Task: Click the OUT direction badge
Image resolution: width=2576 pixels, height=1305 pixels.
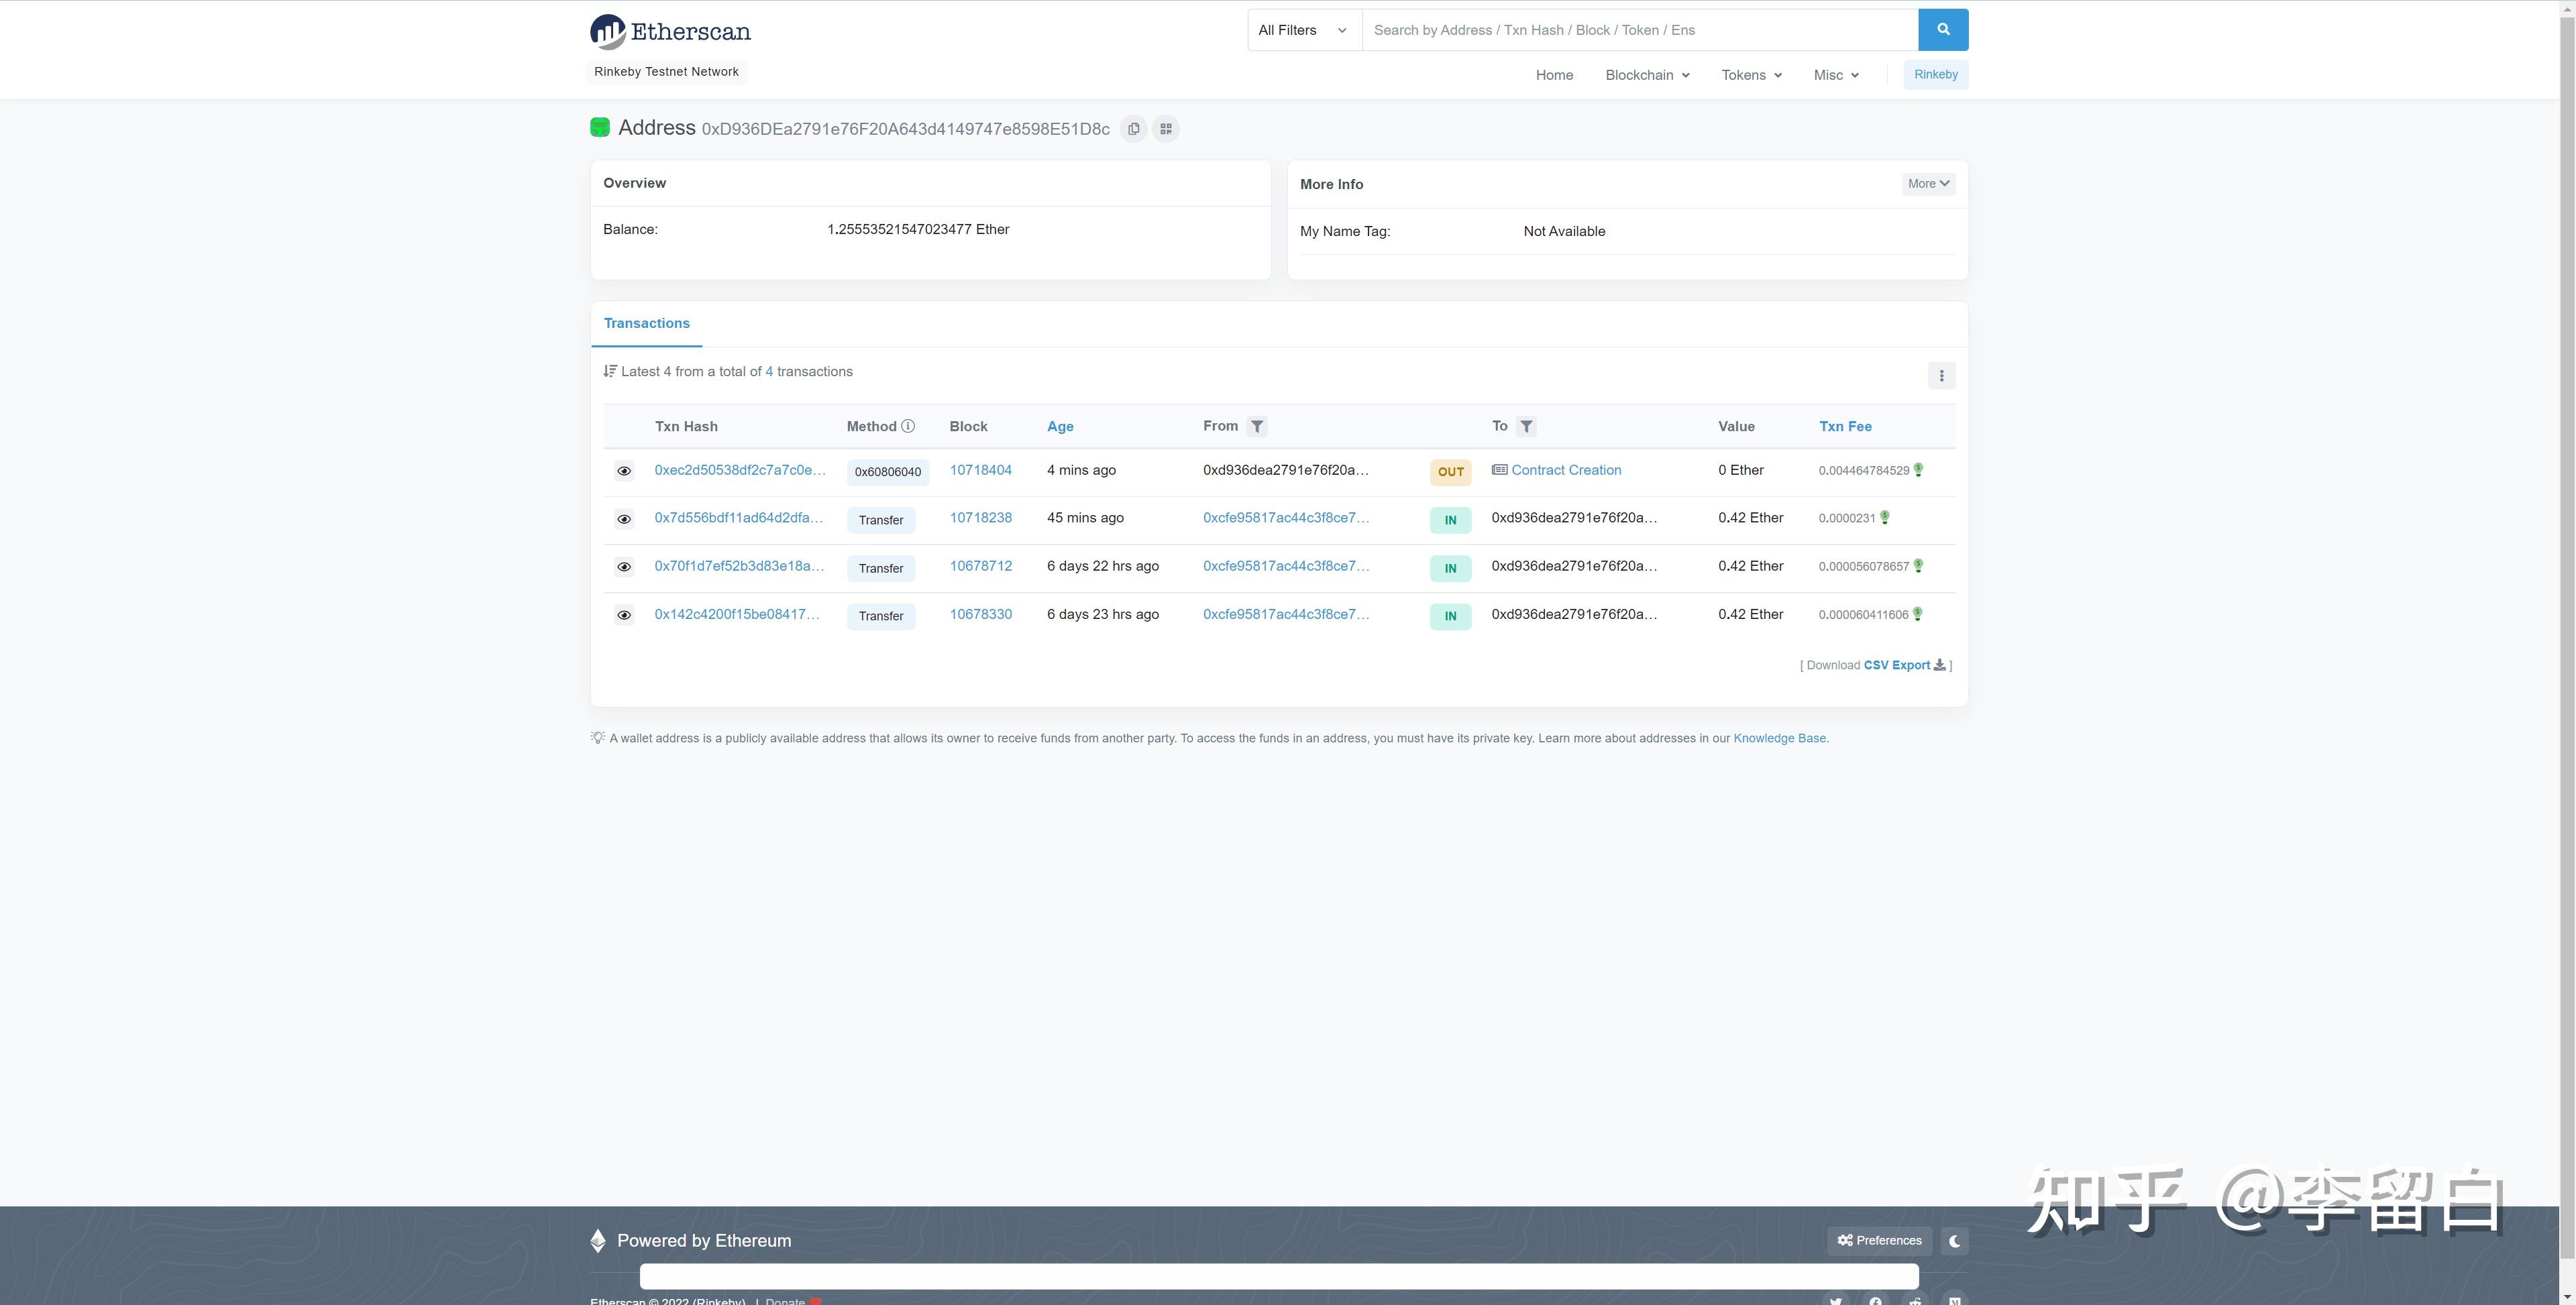Action: point(1450,472)
